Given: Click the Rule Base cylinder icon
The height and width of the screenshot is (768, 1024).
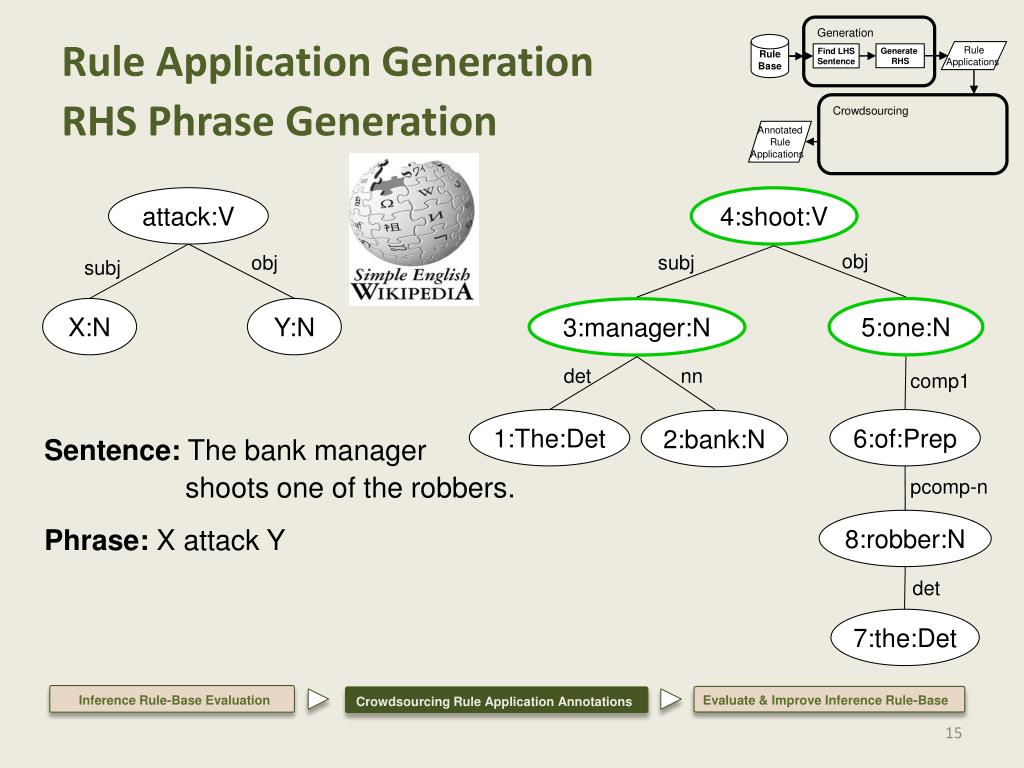Looking at the screenshot, I should (770, 57).
